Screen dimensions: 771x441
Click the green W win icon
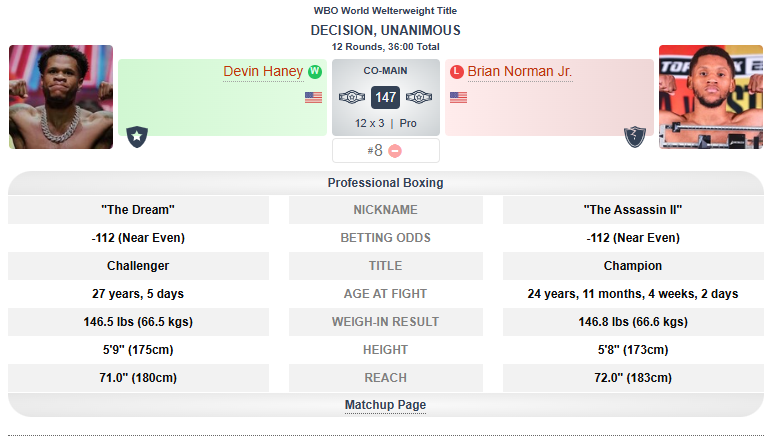[315, 72]
